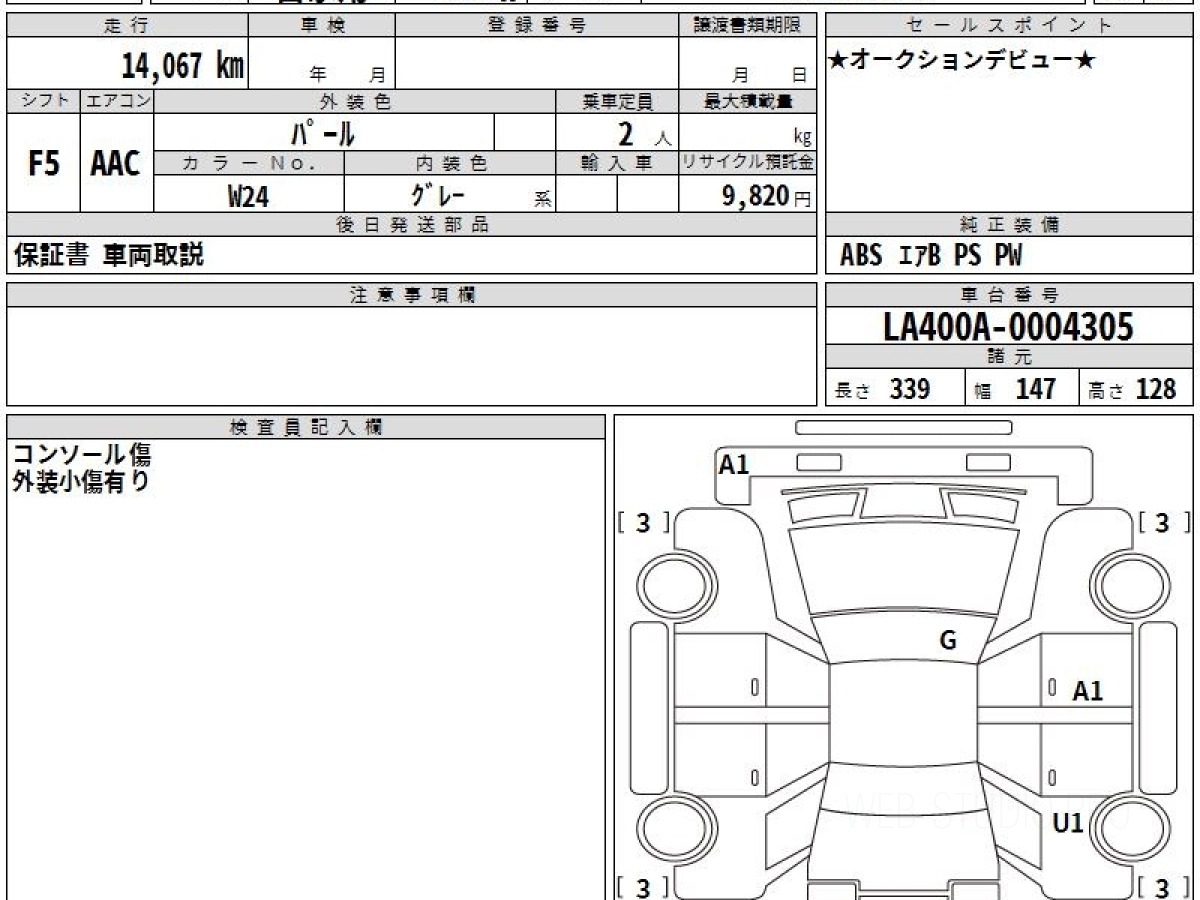Click the A1 mark beside the side door
The image size is (1200, 900).
click(1088, 691)
